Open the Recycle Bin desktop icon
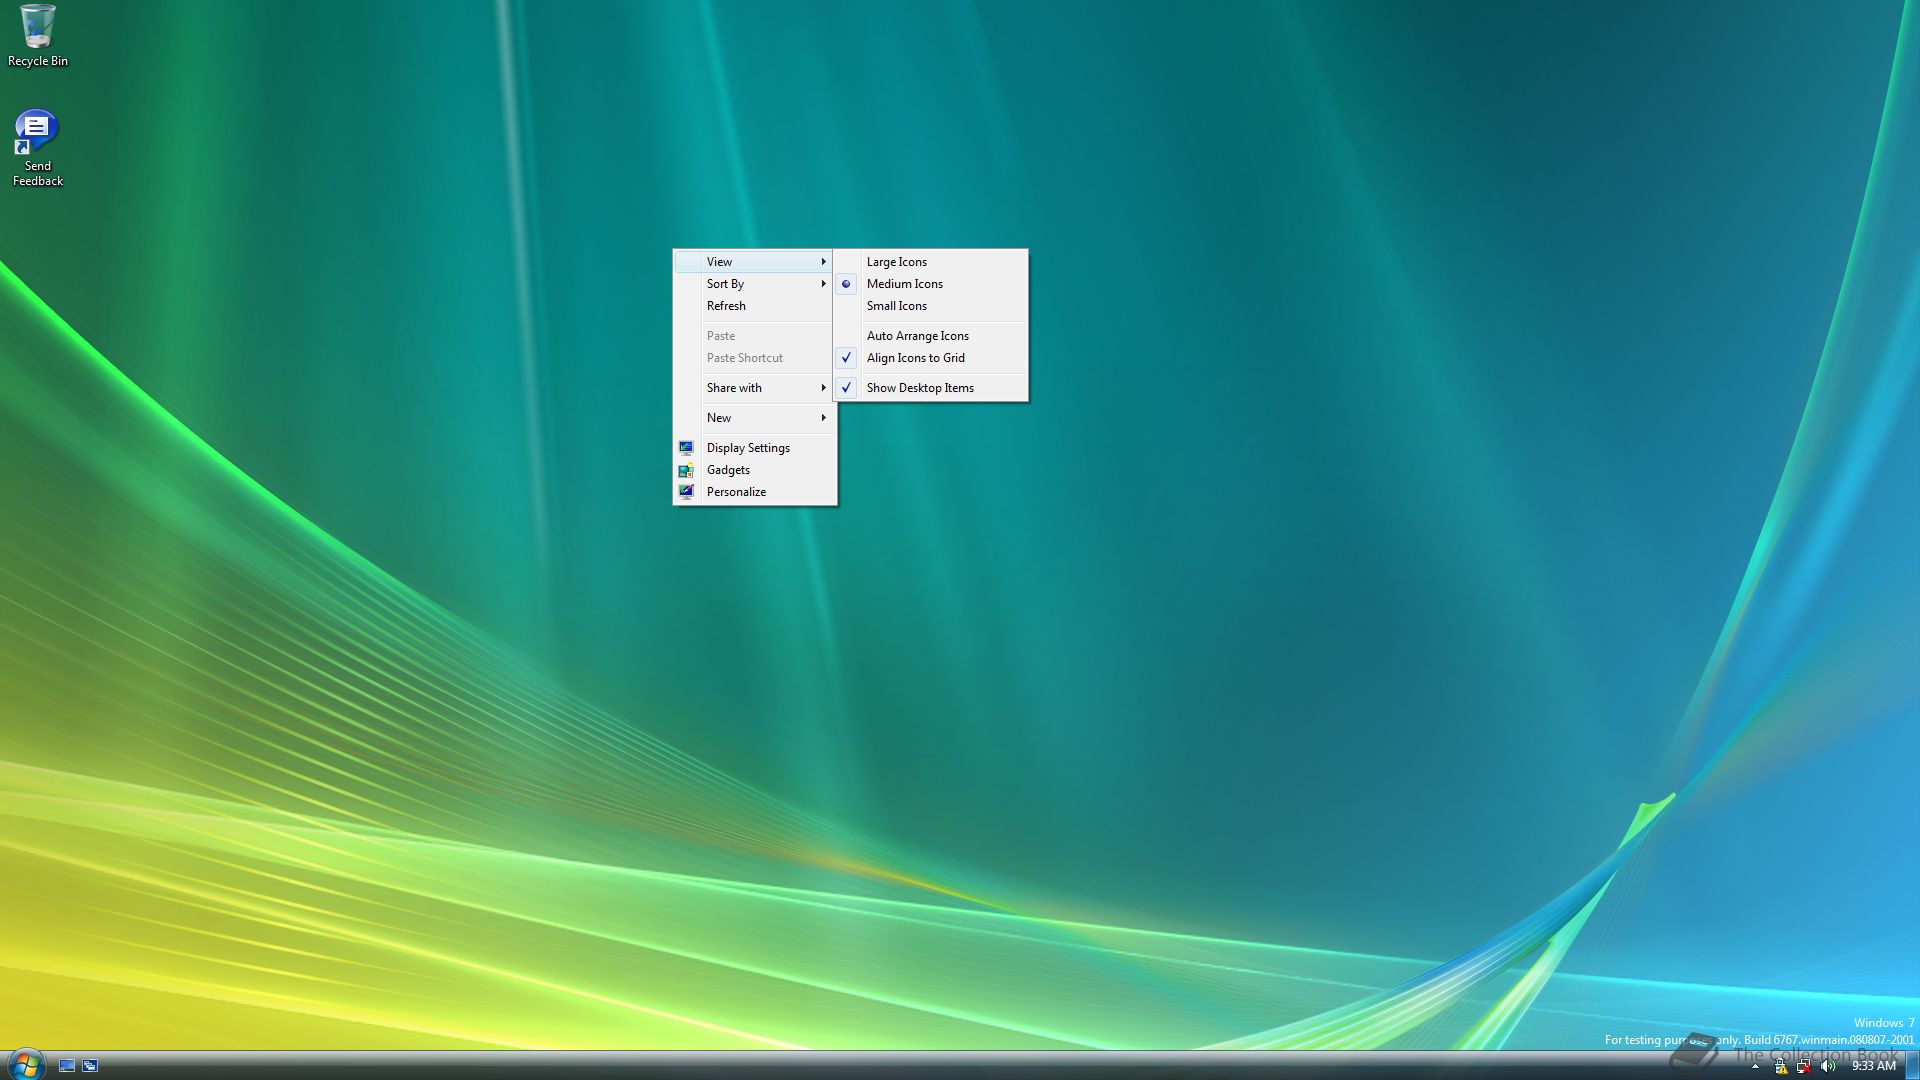This screenshot has width=1920, height=1080. tap(38, 36)
